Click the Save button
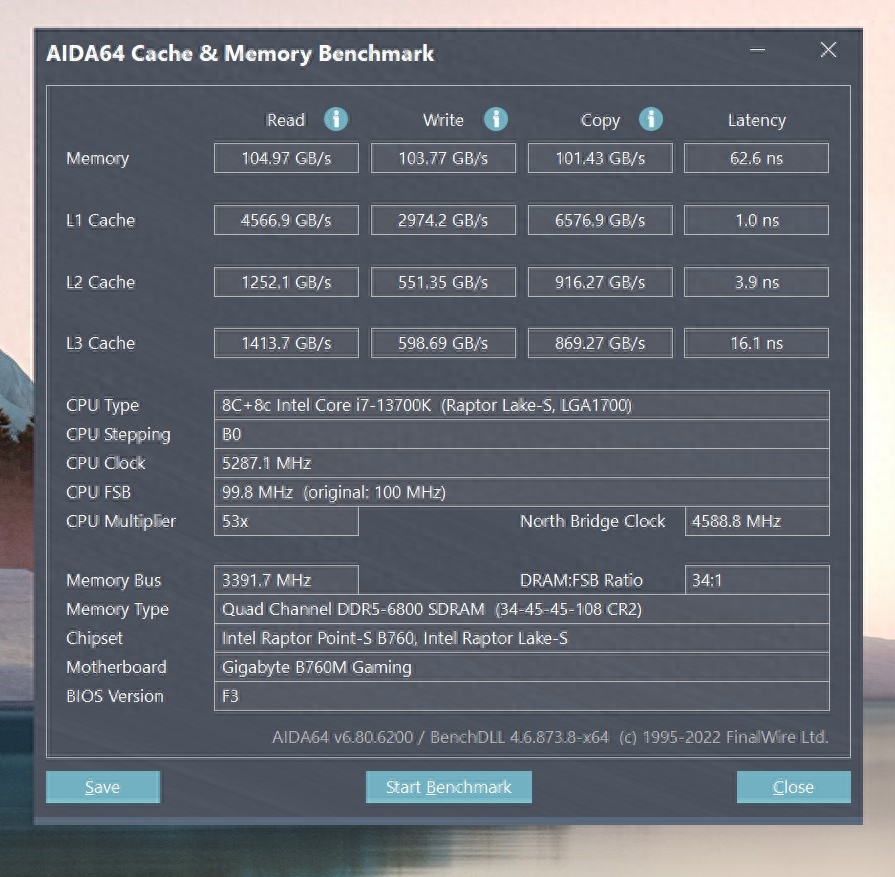 [103, 787]
